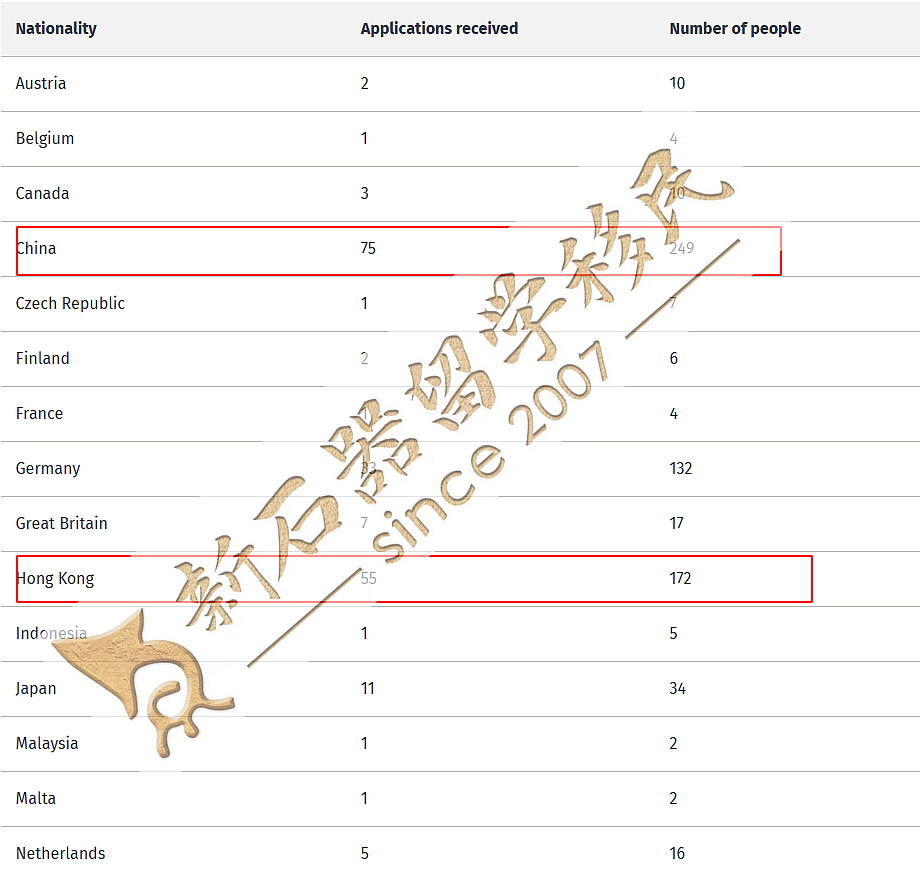This screenshot has width=920, height=881.
Task: Click Hong Kong's number of people value 172
Action: [x=681, y=578]
